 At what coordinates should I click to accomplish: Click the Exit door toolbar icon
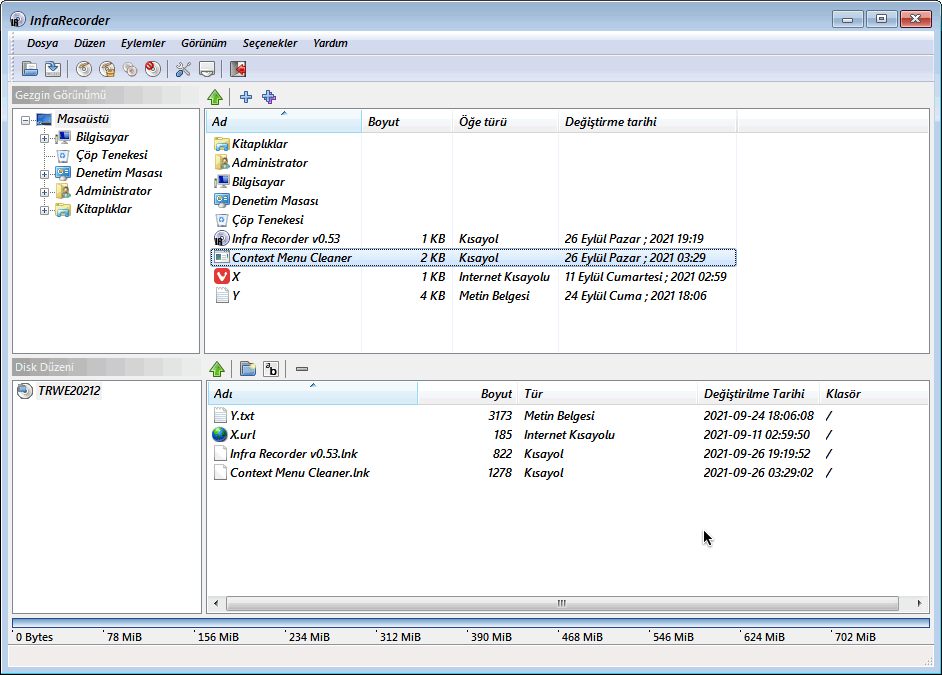coord(238,69)
